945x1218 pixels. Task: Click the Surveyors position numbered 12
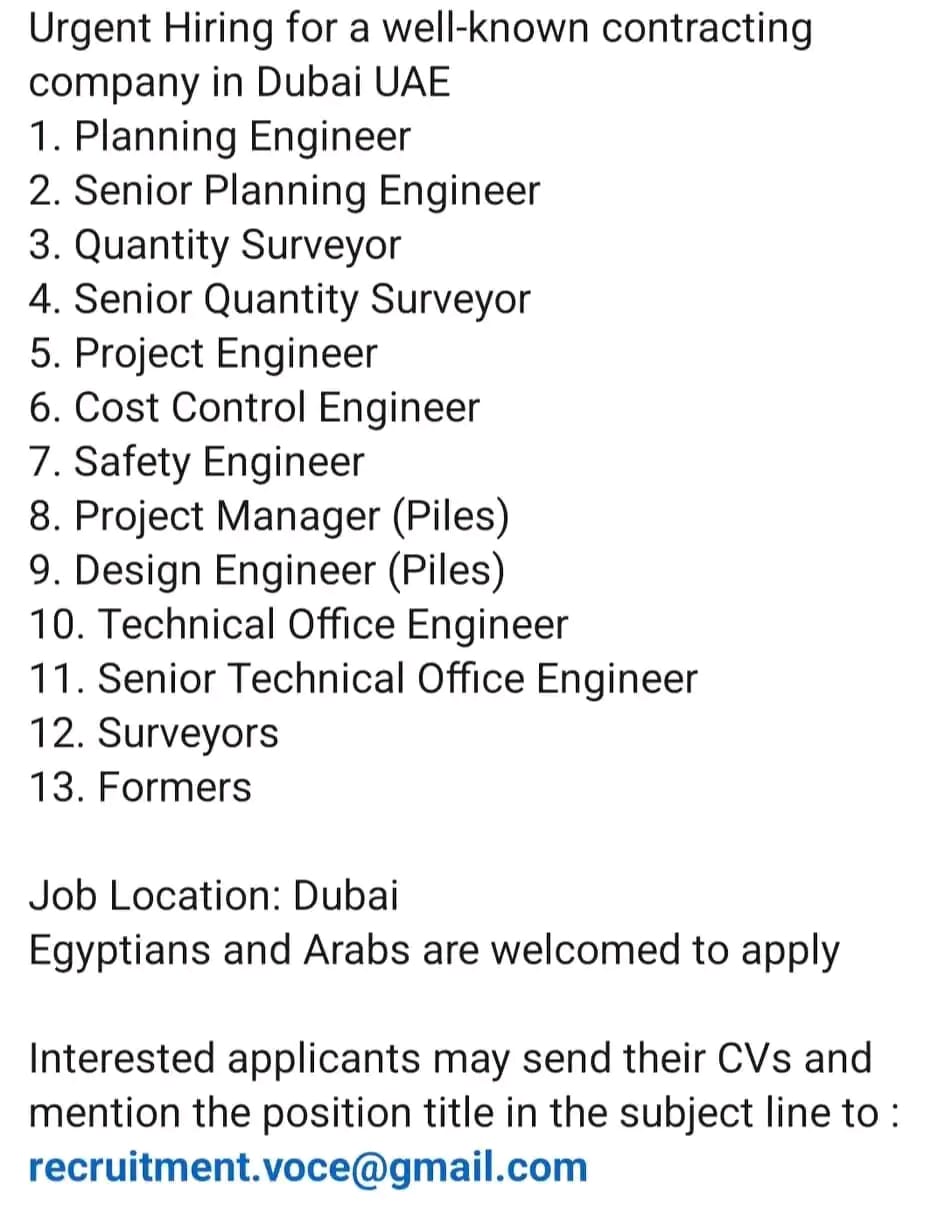154,733
